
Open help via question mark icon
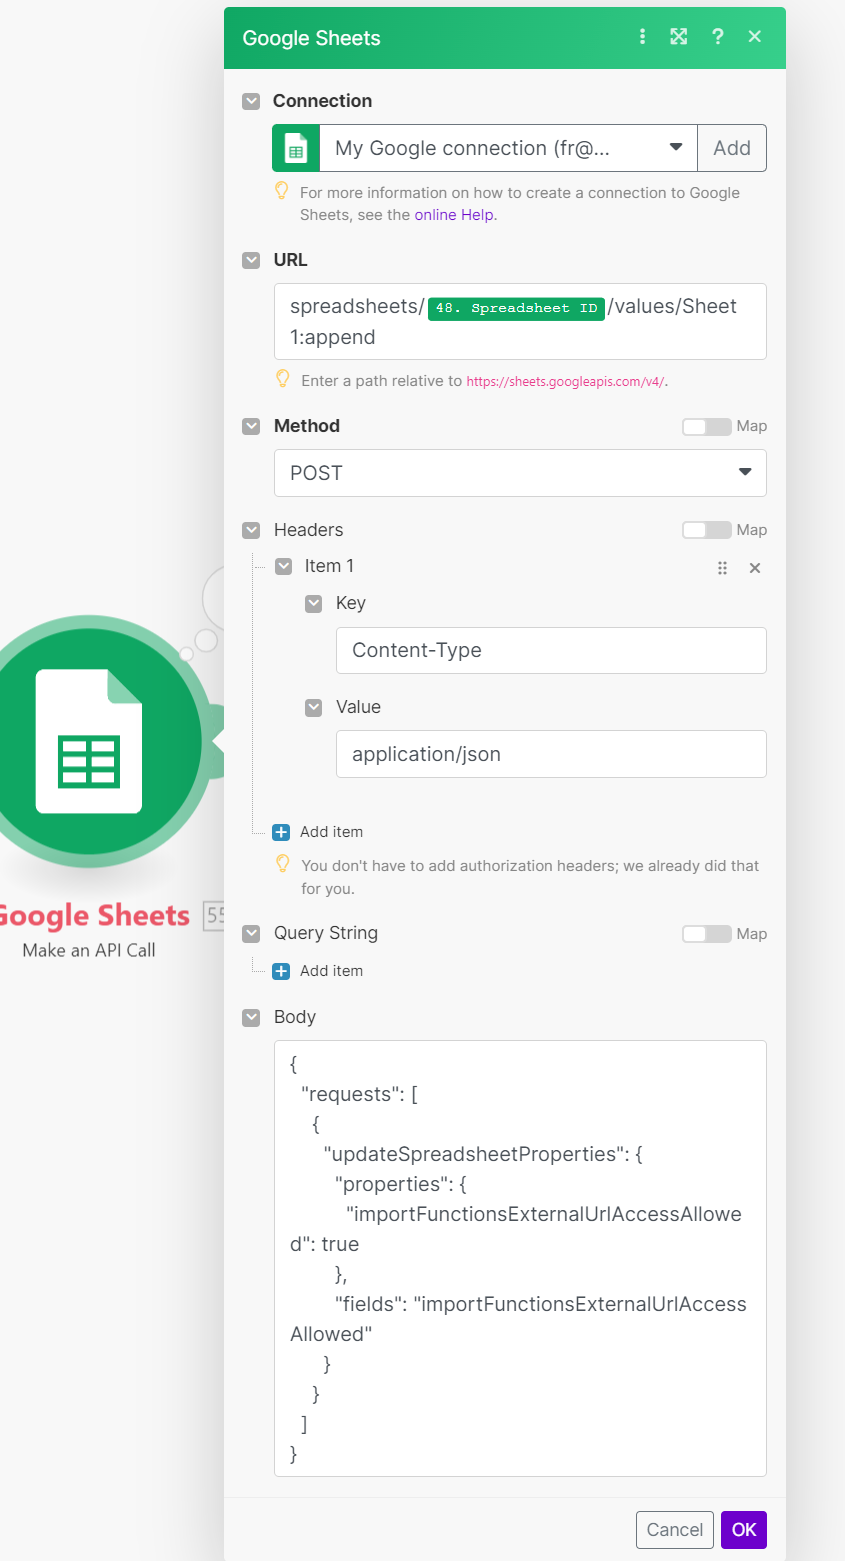pos(717,37)
